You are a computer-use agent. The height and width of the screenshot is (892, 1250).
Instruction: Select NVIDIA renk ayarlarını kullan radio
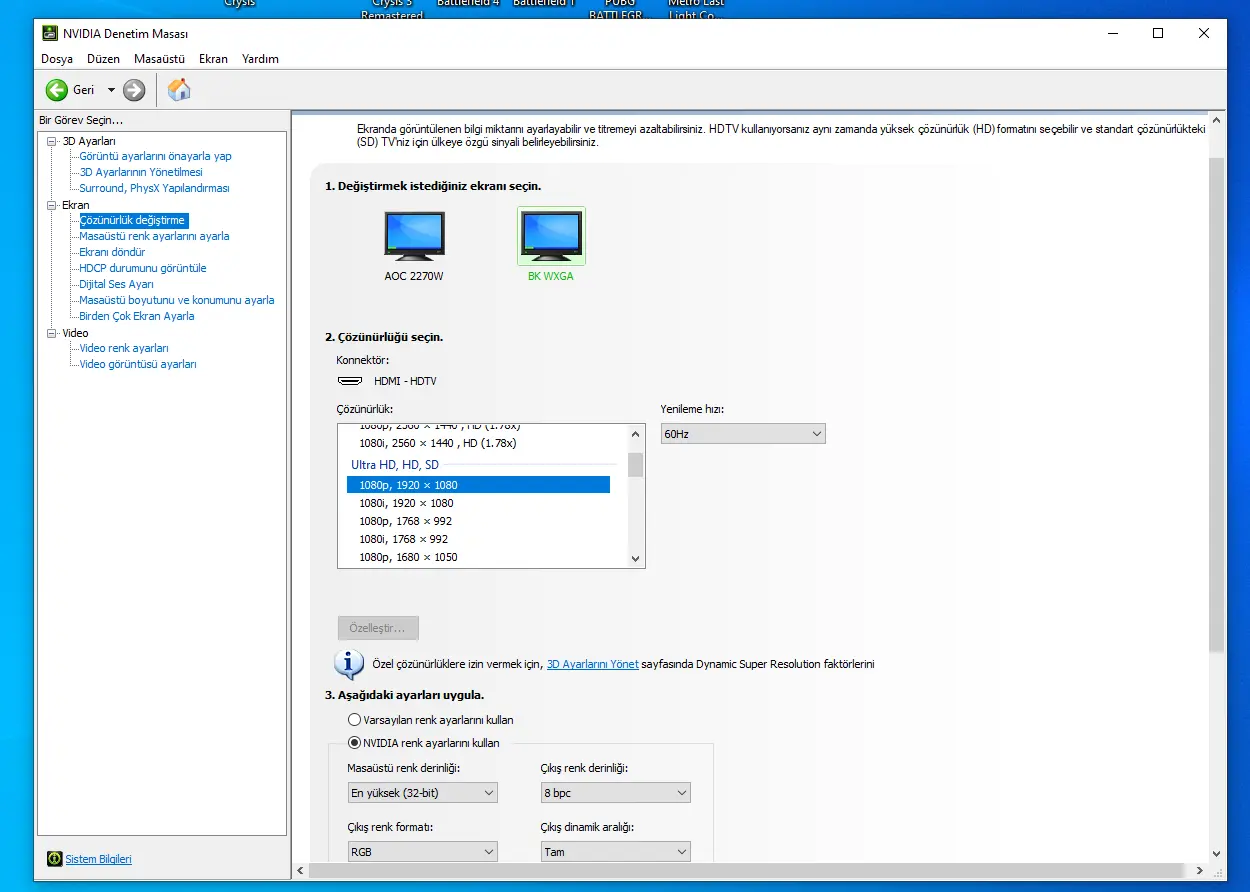[354, 743]
